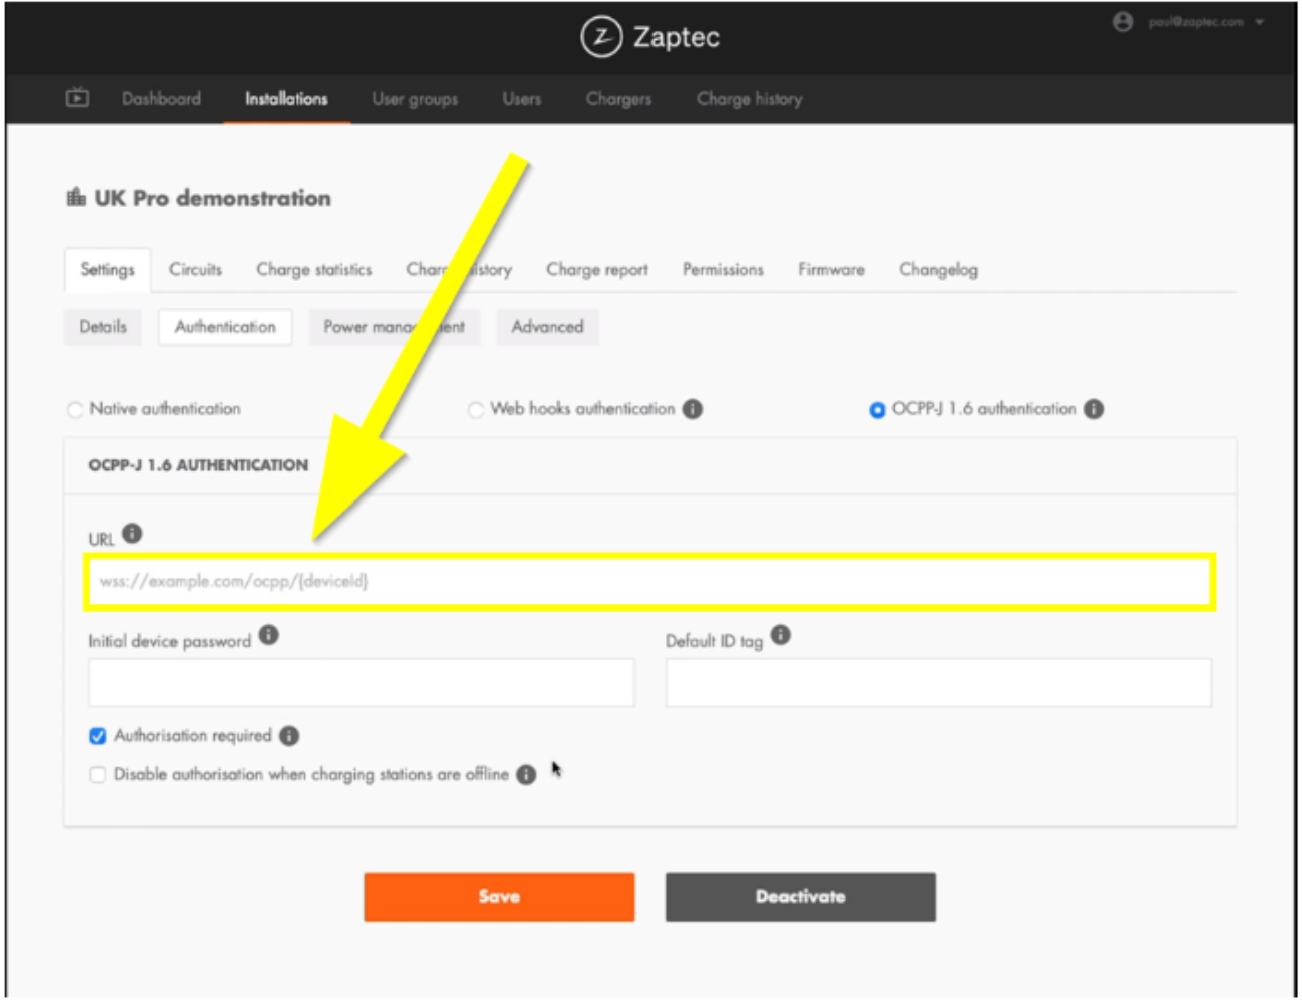Open Users in navigation bar

(x=522, y=99)
